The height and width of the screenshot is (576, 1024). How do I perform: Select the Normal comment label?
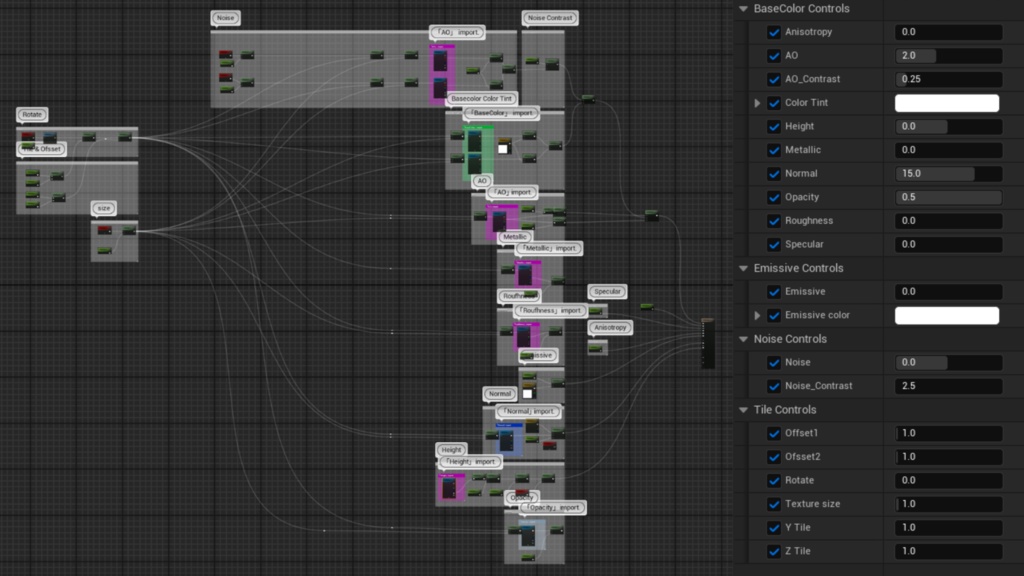pos(500,394)
